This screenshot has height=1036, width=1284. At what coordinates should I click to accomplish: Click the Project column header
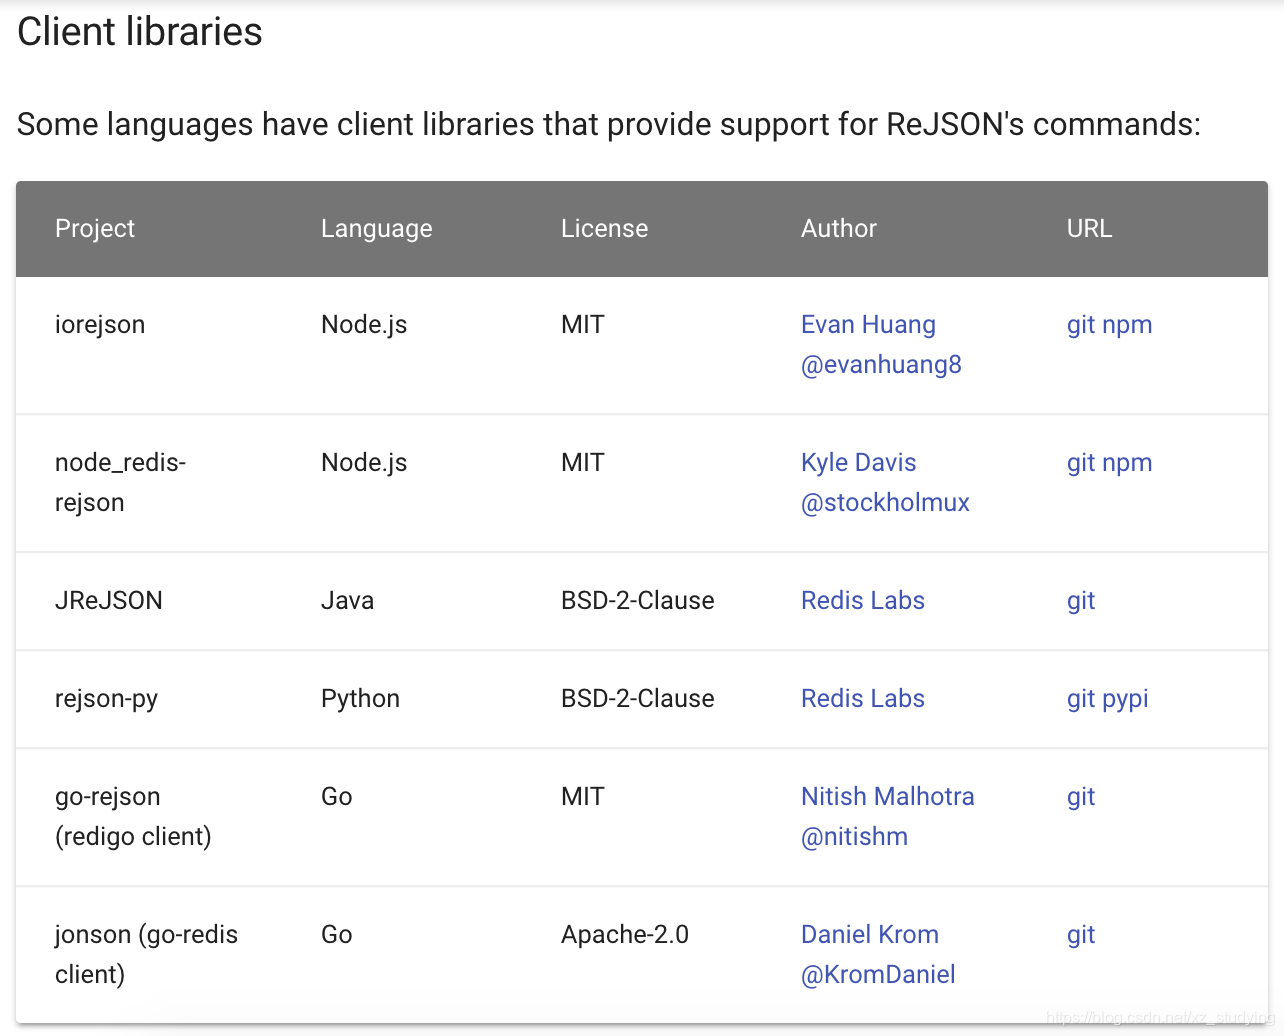(95, 229)
